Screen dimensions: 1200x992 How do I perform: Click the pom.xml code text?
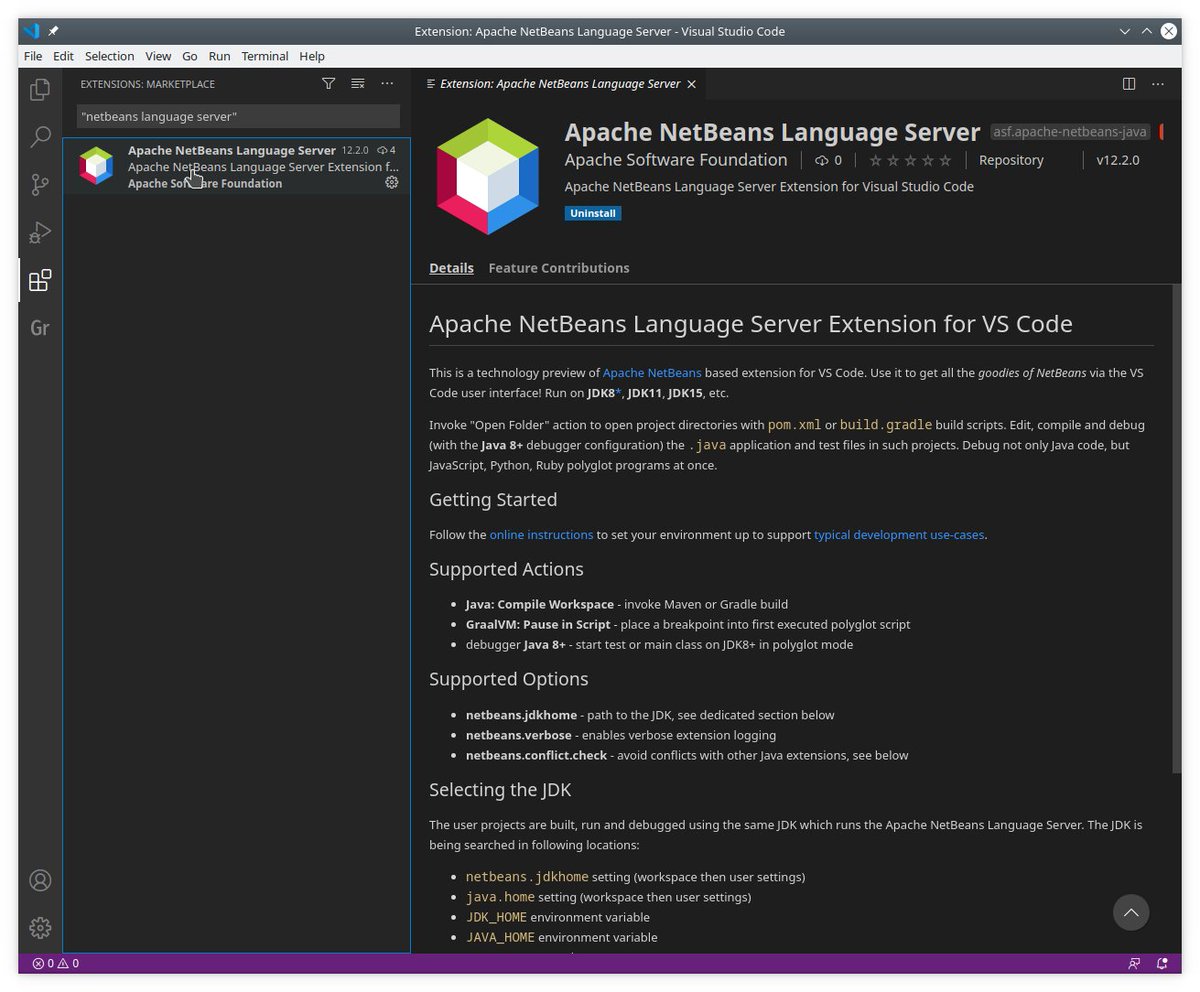794,425
